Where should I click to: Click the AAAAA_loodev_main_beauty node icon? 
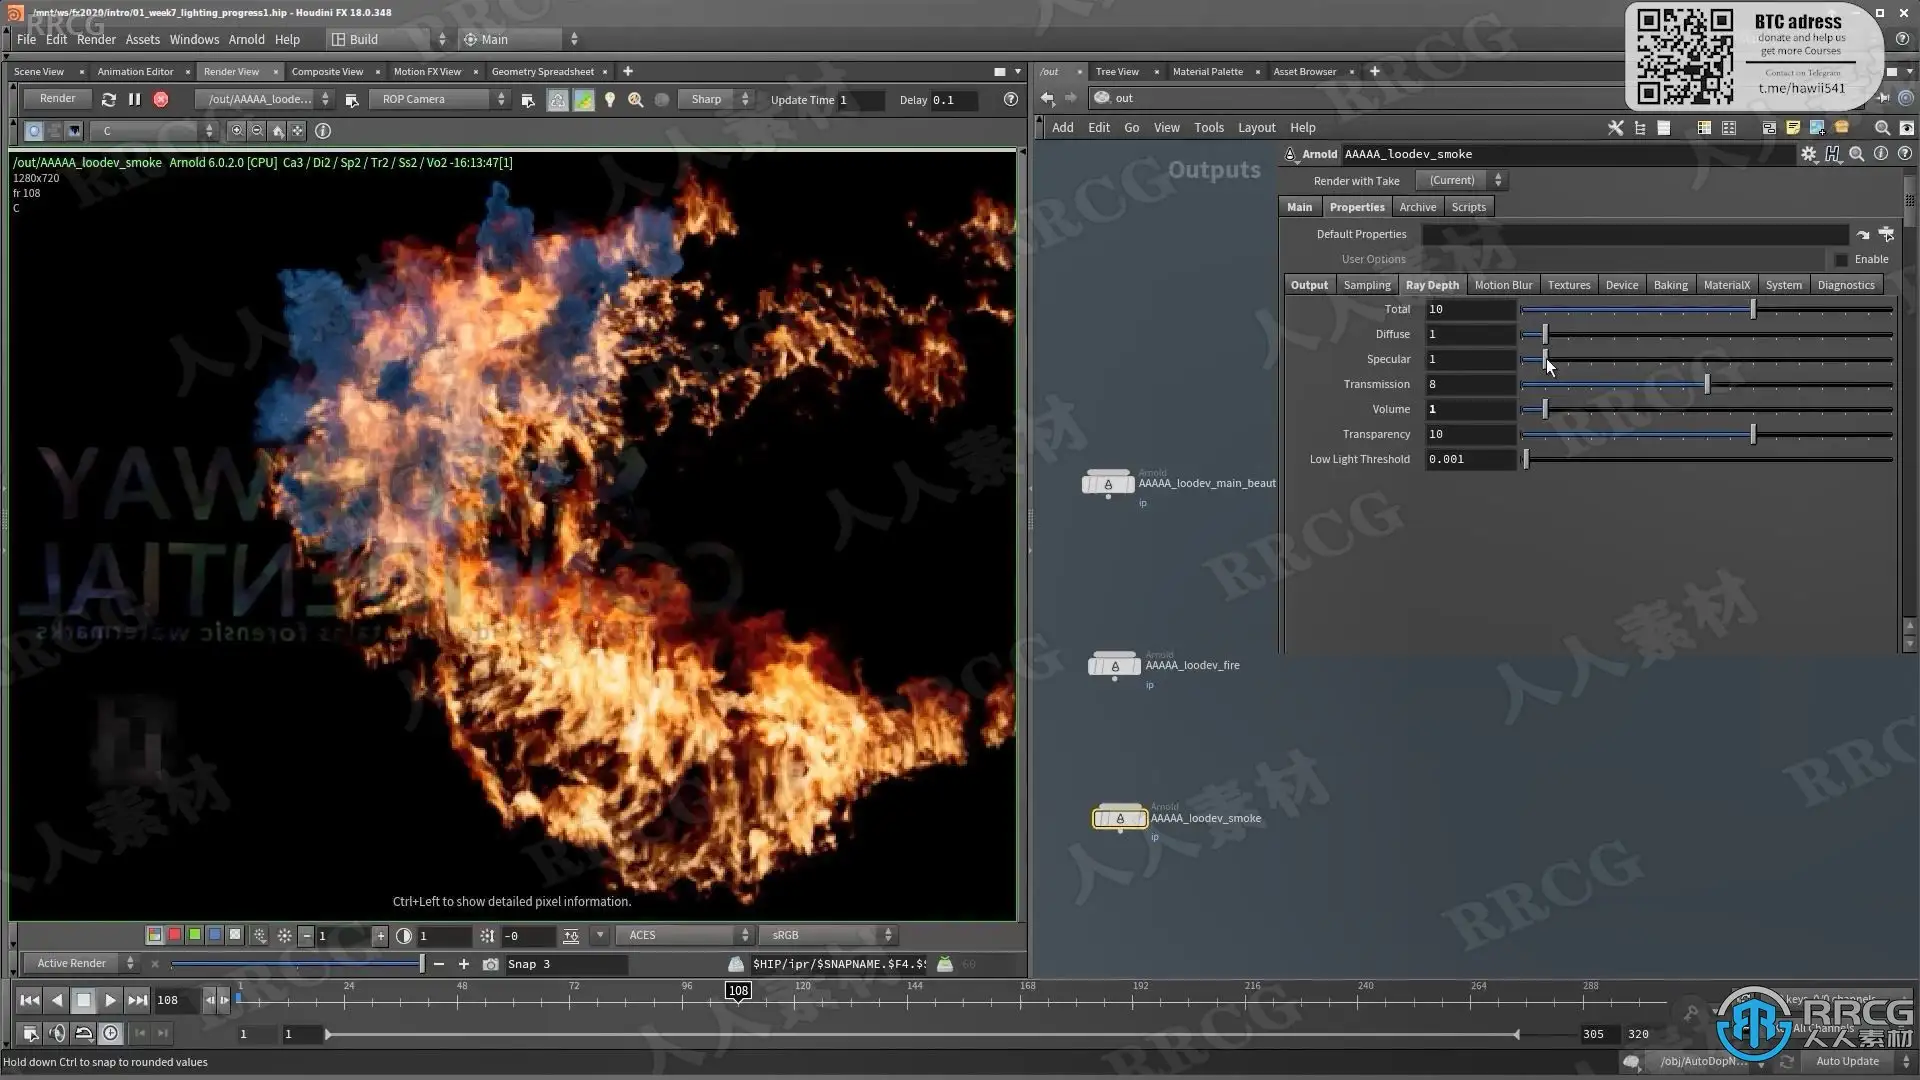click(x=1108, y=484)
